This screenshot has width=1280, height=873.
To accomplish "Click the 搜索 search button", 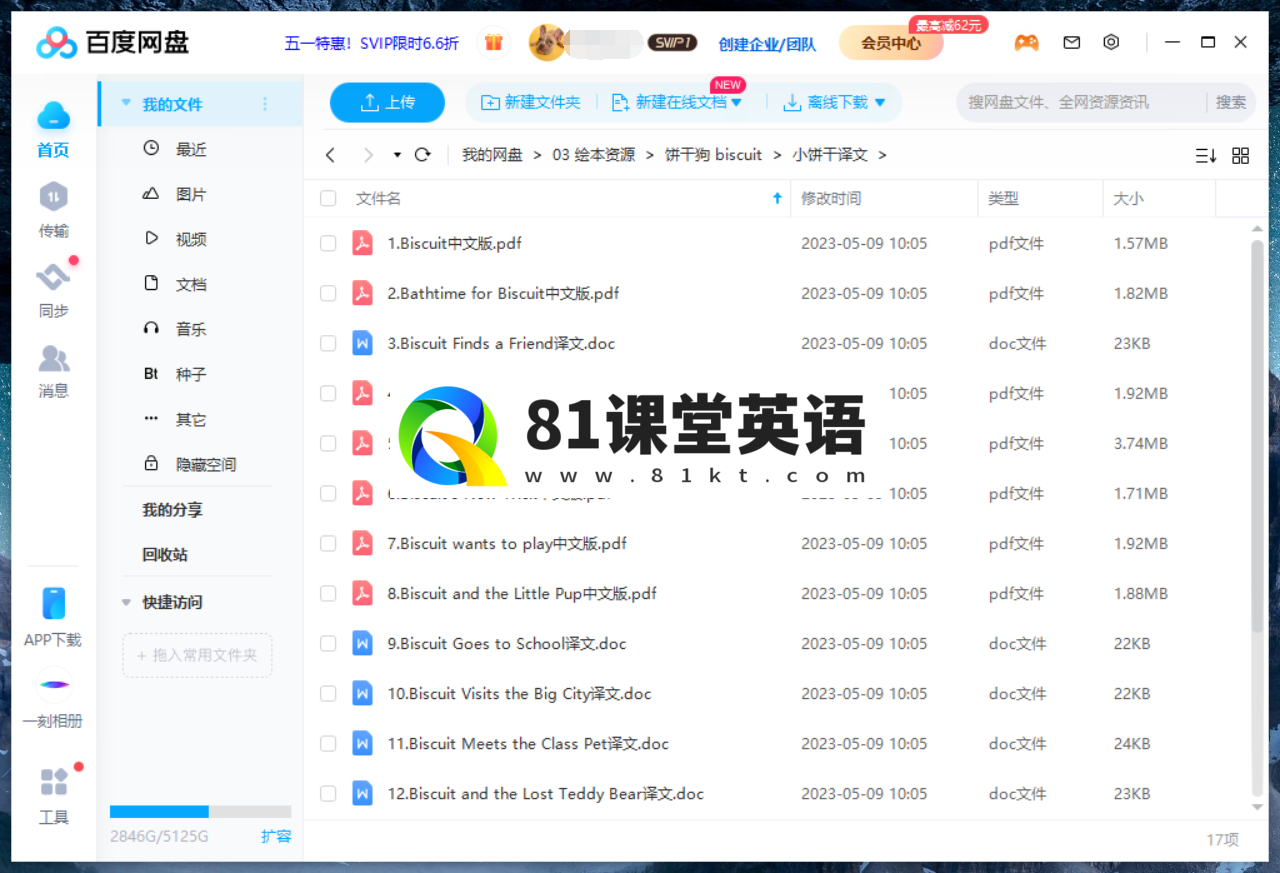I will (x=1231, y=102).
